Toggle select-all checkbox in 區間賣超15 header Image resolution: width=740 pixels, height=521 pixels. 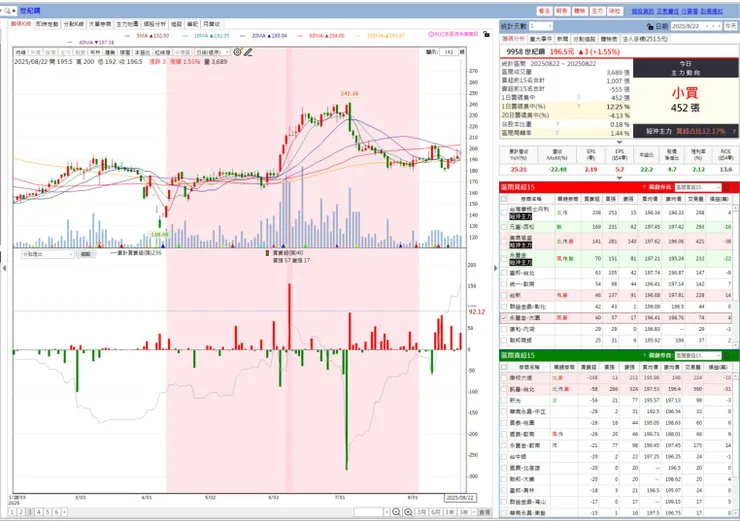[x=504, y=367]
